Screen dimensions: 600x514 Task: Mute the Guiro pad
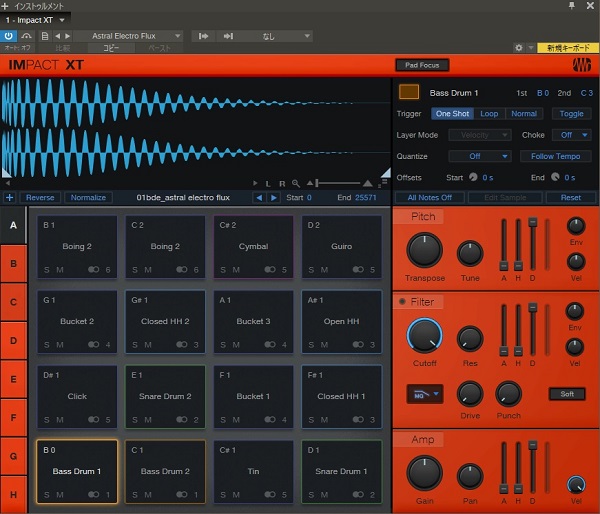[x=324, y=269]
